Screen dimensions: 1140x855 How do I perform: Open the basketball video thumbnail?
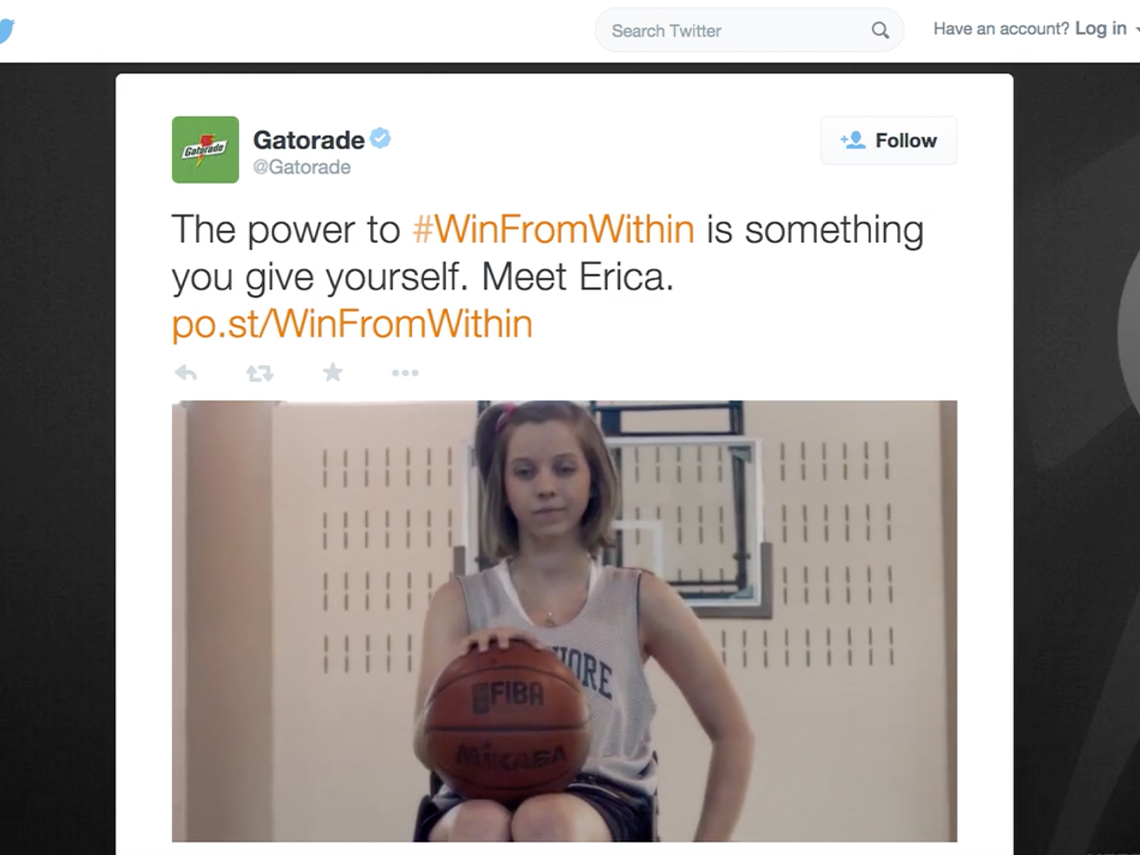[564, 621]
